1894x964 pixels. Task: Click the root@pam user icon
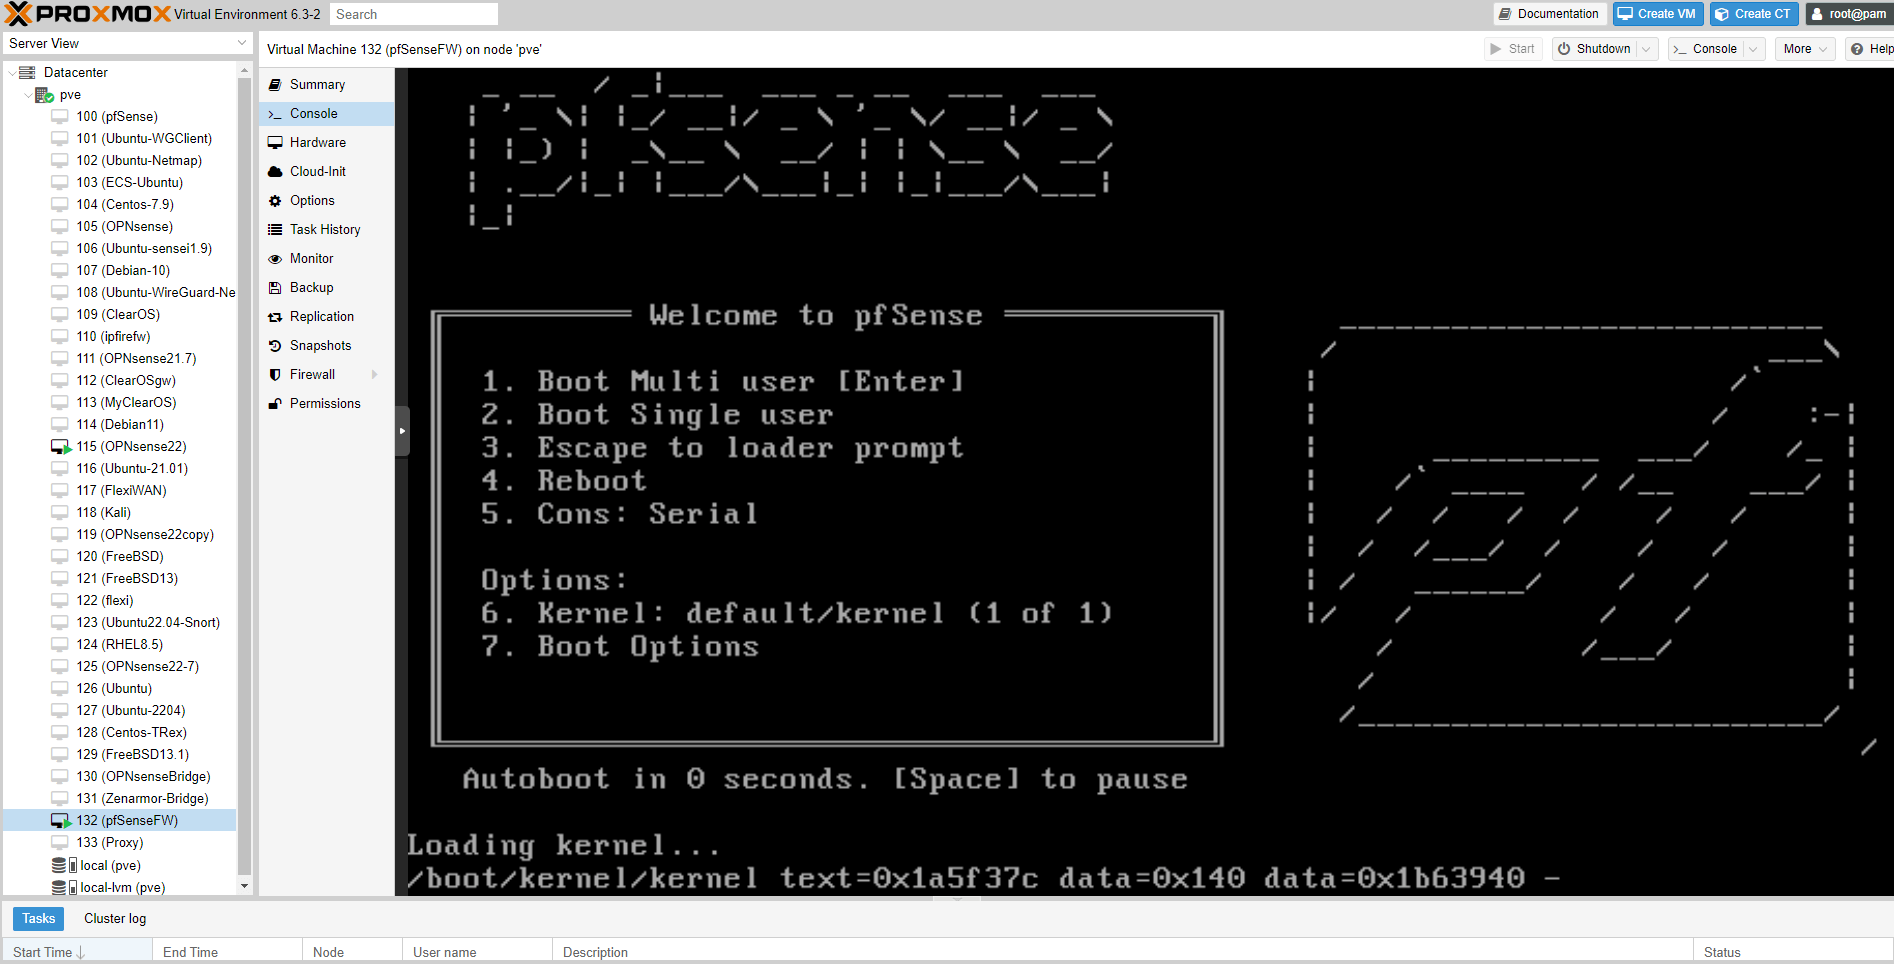click(1817, 14)
